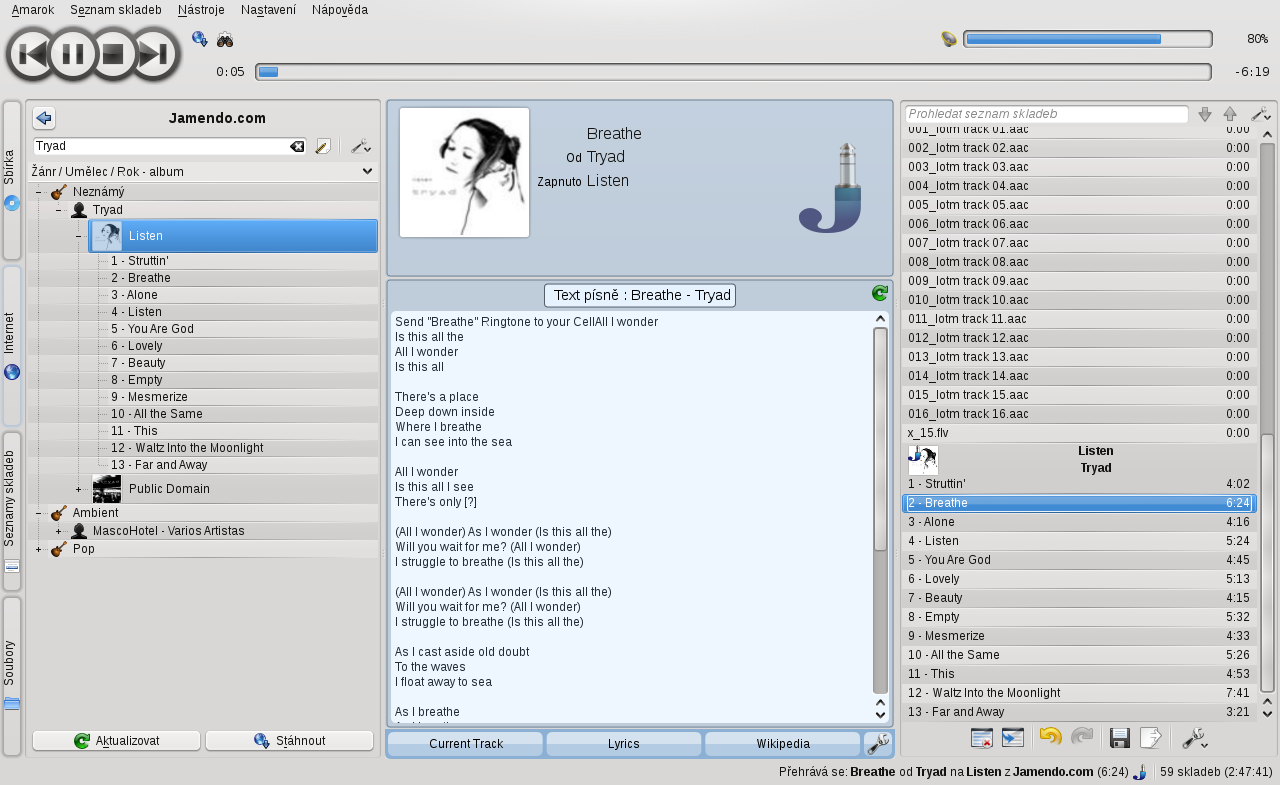Click the lyrics vertical scrollbar
Screen dimensions: 1280x785
(881, 439)
